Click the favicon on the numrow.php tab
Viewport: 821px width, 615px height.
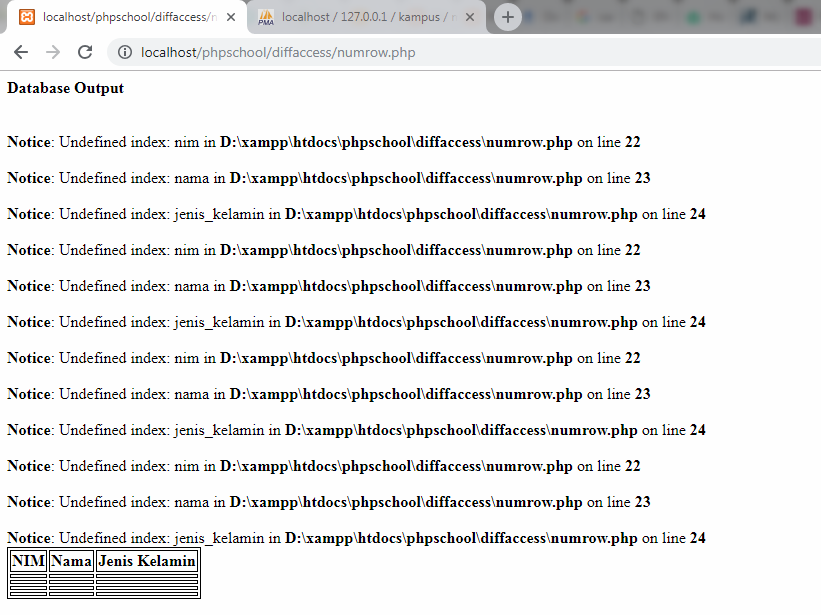tap(28, 16)
